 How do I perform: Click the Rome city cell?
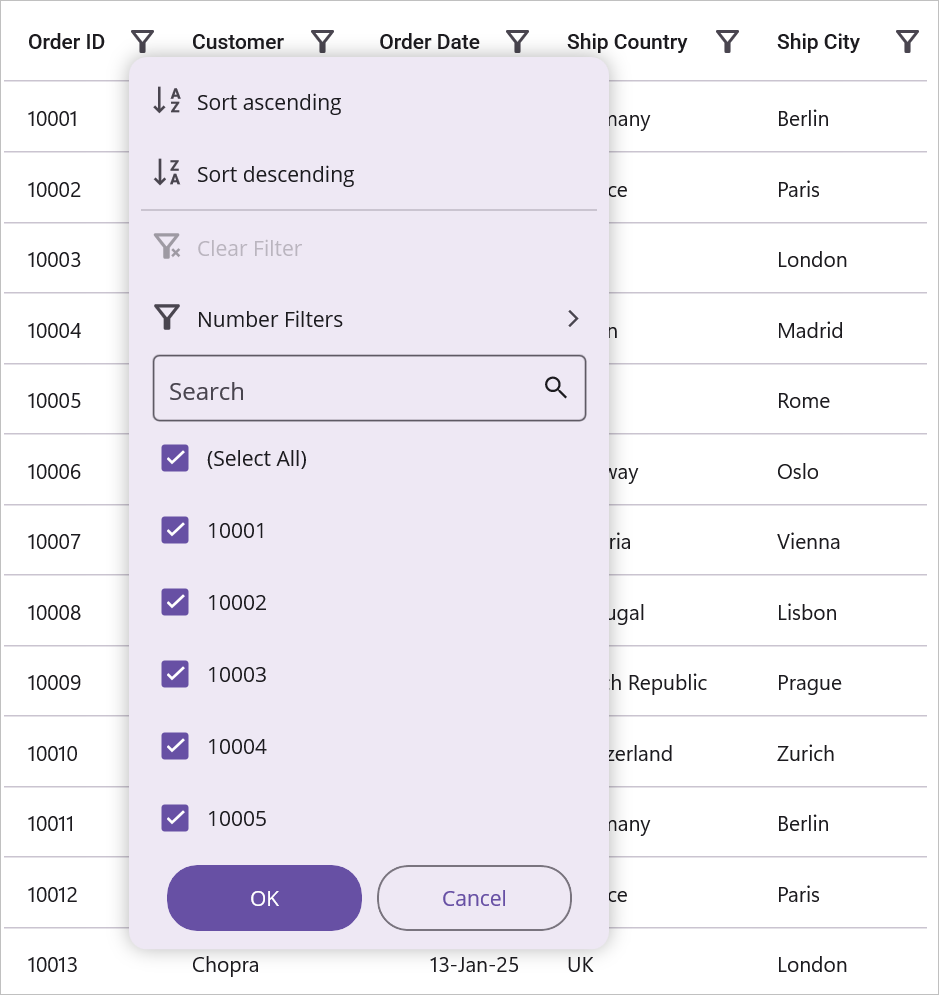point(803,400)
